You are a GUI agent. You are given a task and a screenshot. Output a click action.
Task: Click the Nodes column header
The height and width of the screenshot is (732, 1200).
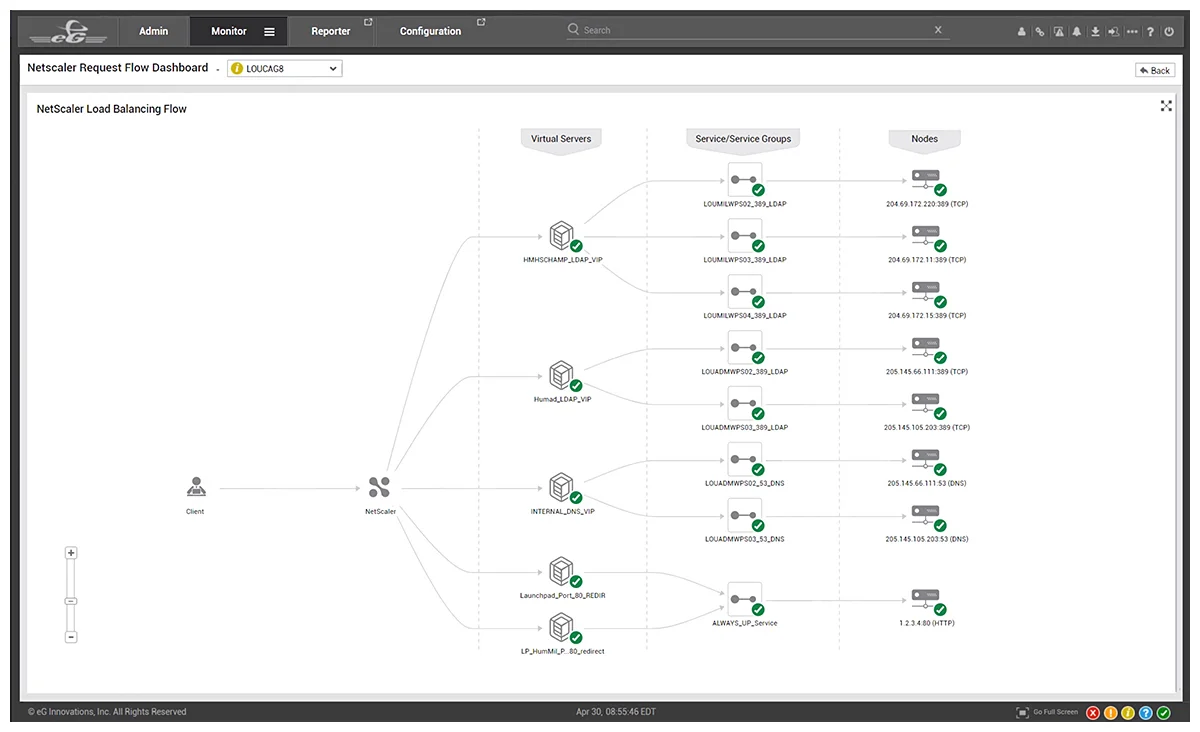pyautogui.click(x=925, y=139)
